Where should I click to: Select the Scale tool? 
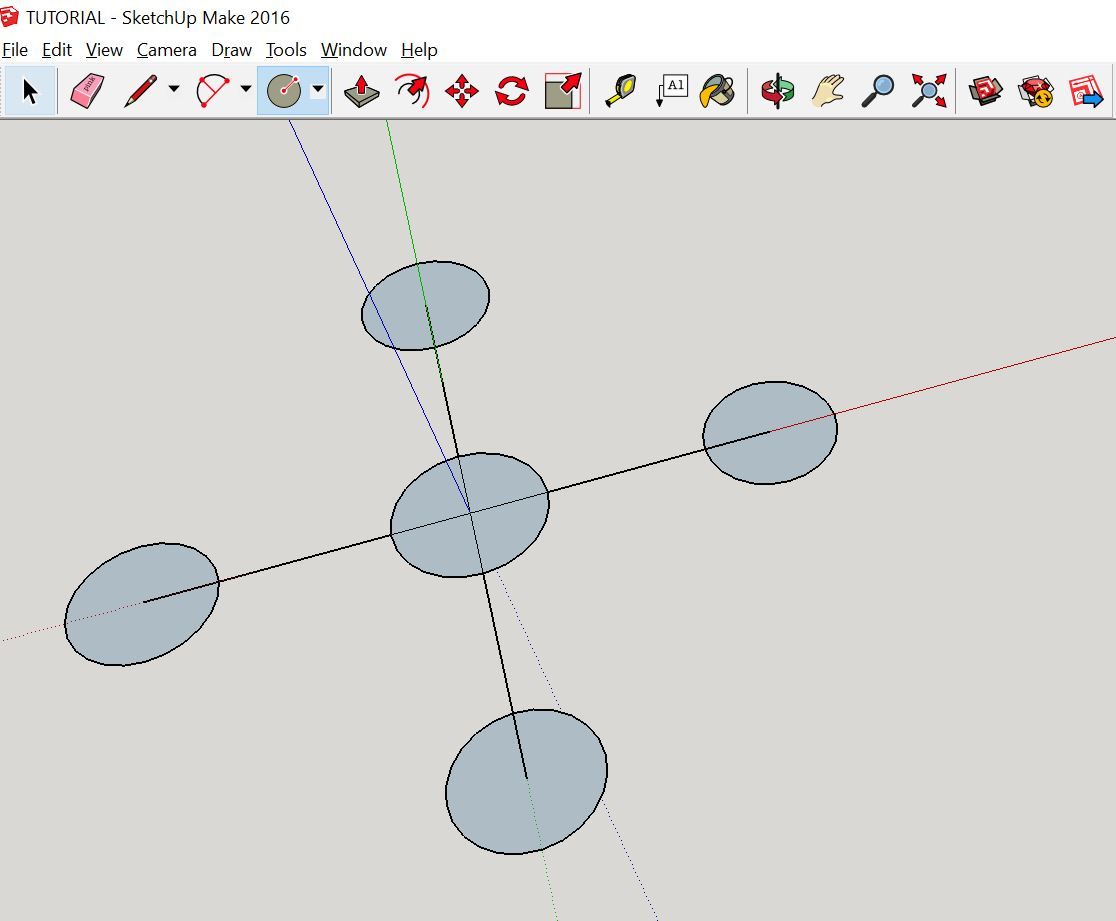click(x=562, y=91)
